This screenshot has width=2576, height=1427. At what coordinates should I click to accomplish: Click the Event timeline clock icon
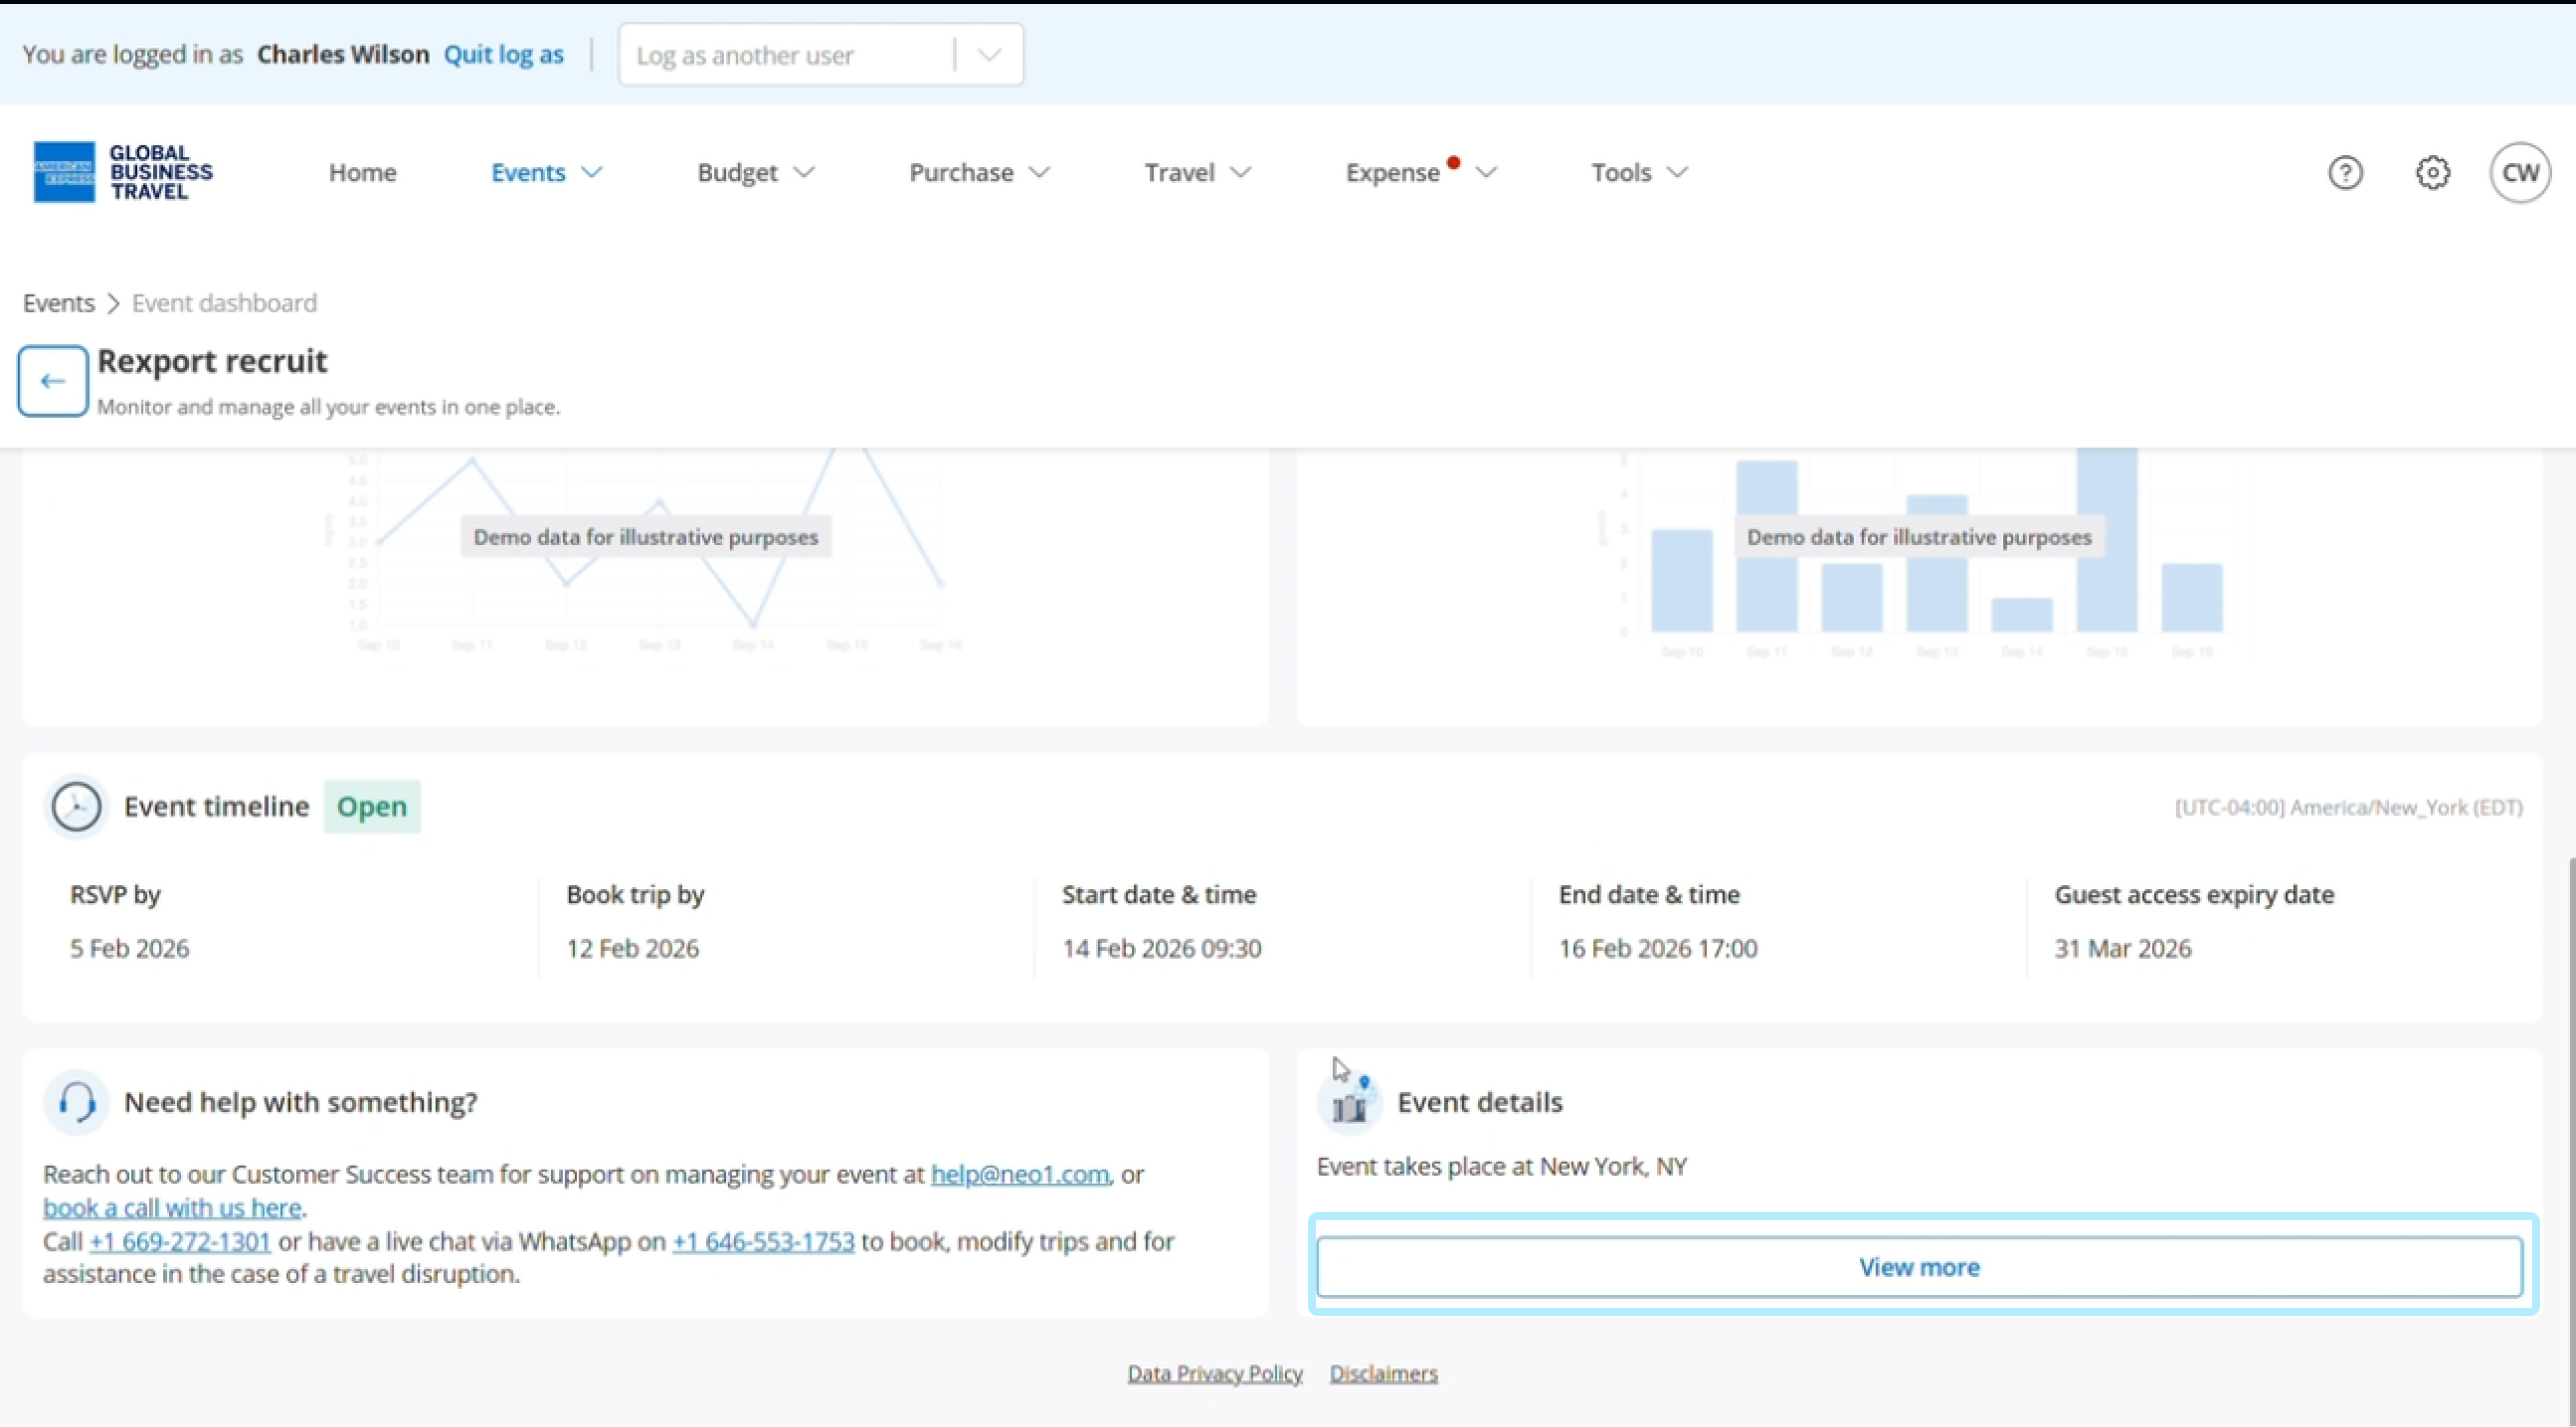(x=76, y=806)
